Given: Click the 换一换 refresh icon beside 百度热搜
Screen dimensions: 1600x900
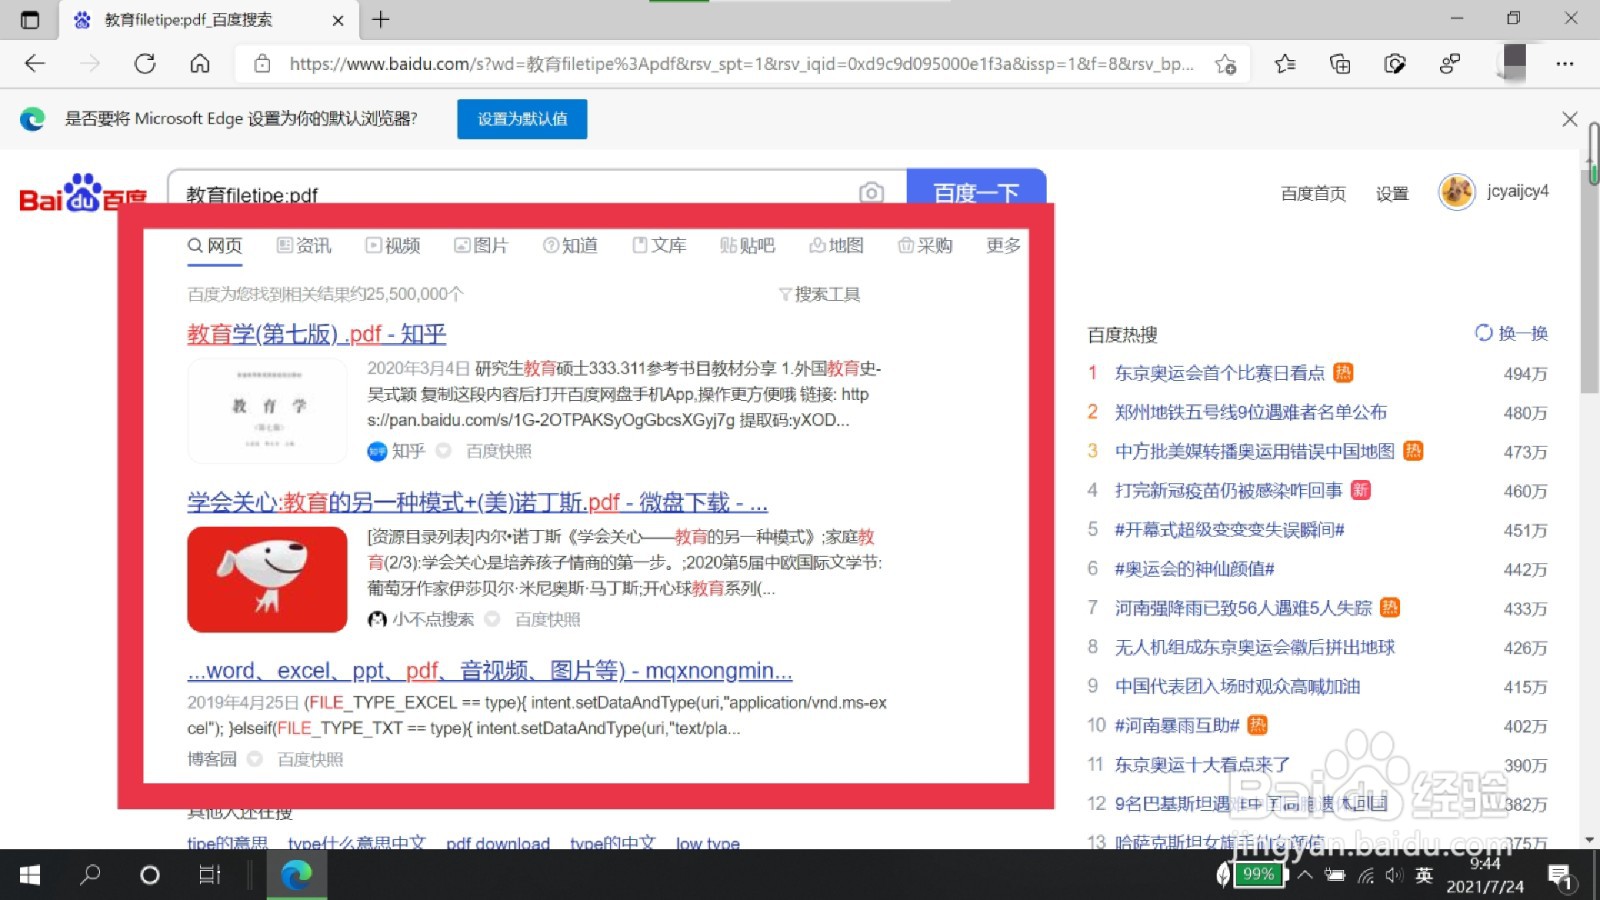Looking at the screenshot, I should (x=1484, y=333).
